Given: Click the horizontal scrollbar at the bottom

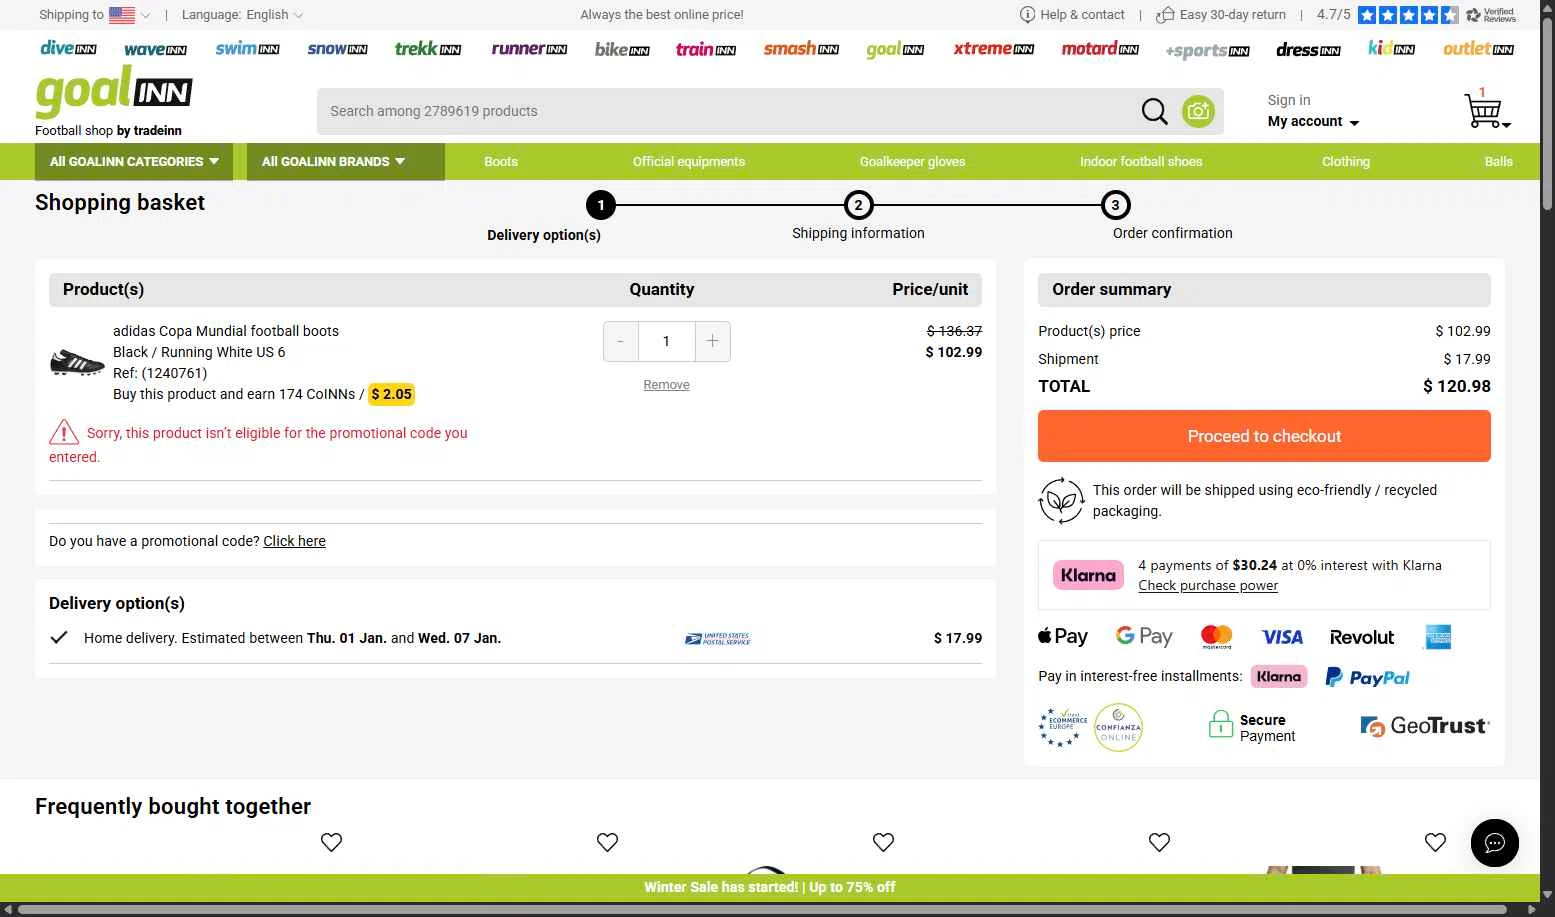Looking at the screenshot, I should click(x=762, y=910).
